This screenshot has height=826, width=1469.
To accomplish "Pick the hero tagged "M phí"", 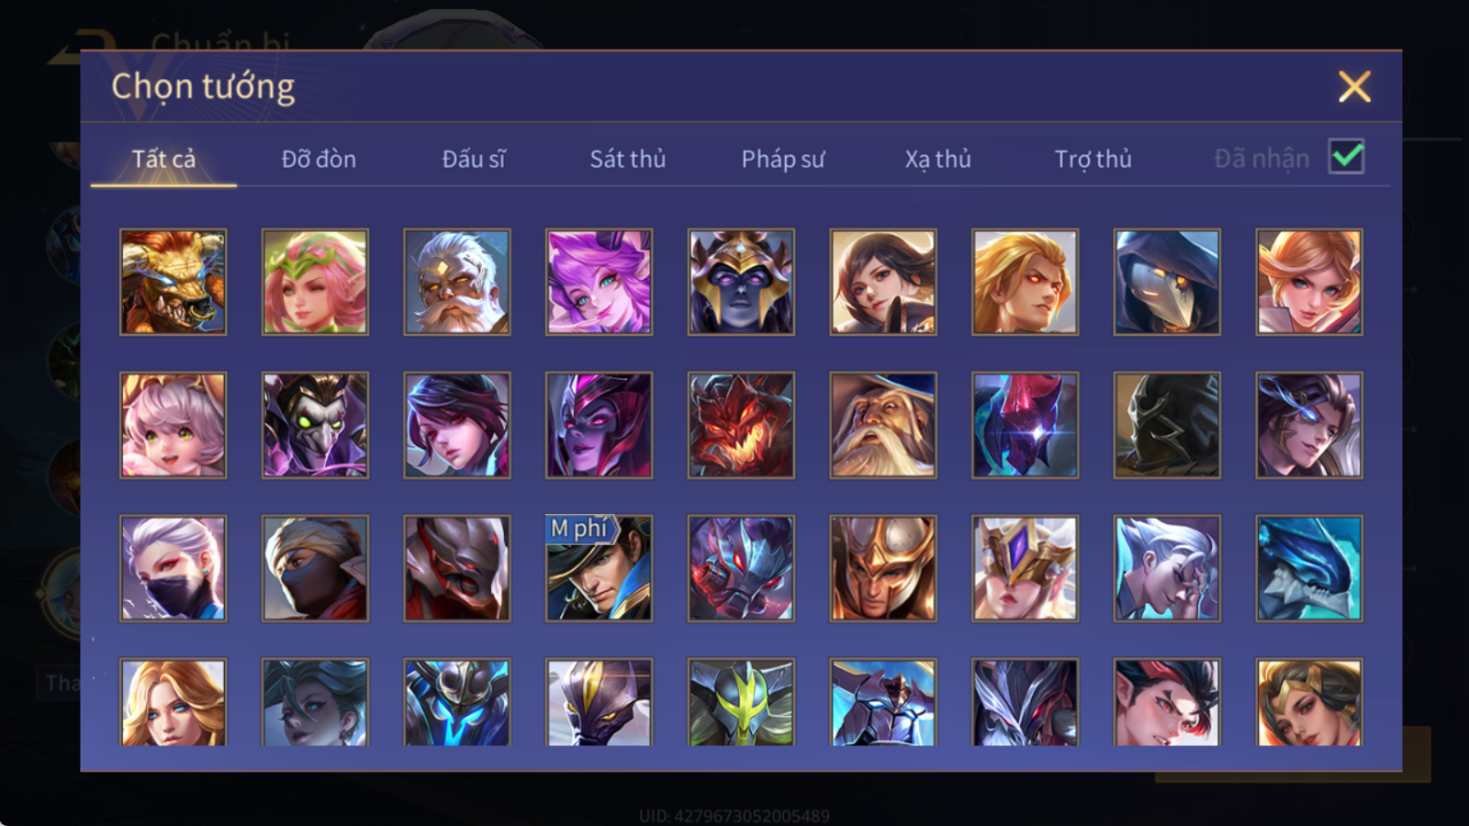I will pyautogui.click(x=599, y=568).
